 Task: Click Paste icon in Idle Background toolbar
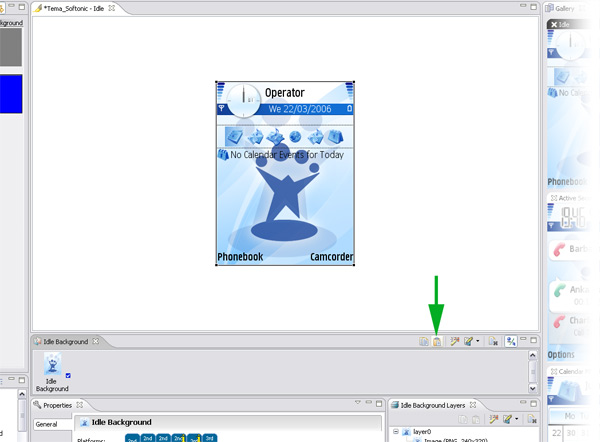437,342
